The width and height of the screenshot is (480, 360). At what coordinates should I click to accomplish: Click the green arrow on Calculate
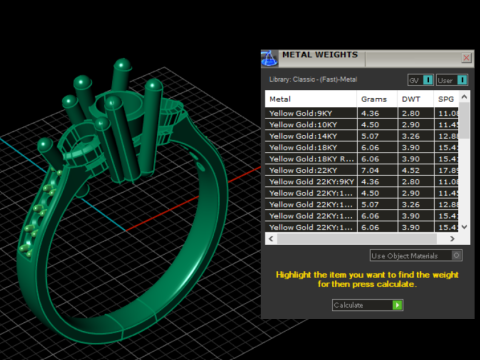pos(397,305)
